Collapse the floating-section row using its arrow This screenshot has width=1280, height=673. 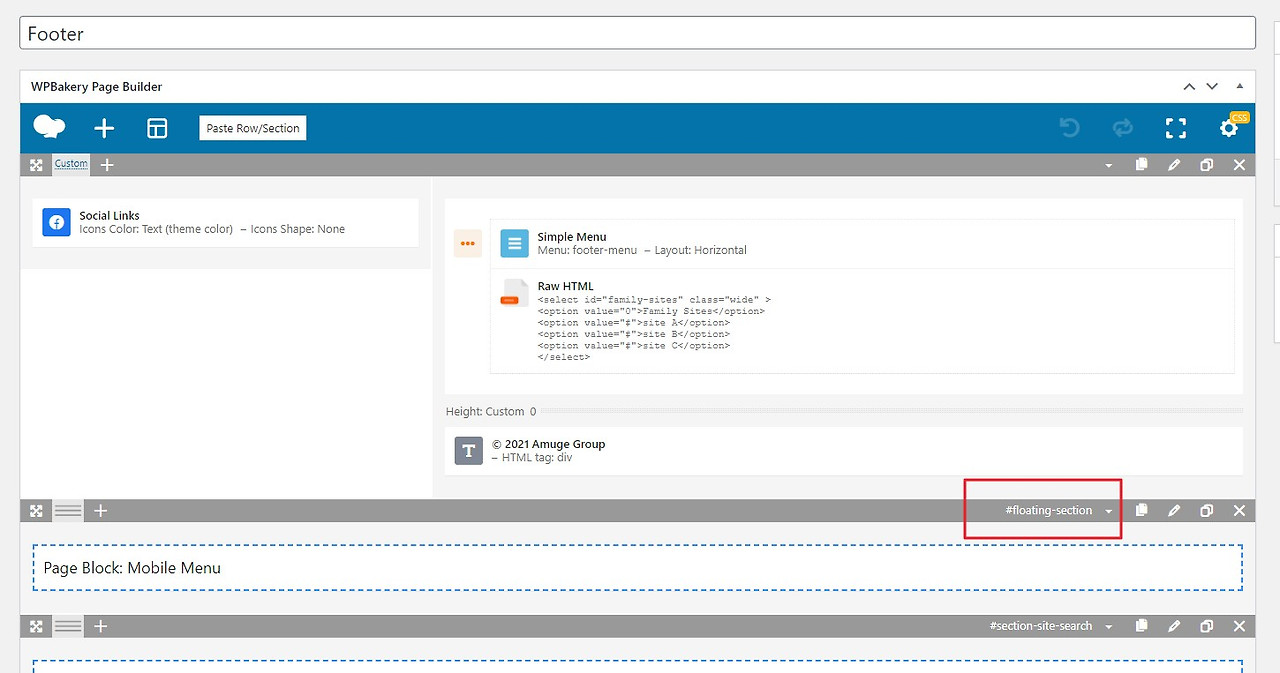(x=1108, y=512)
